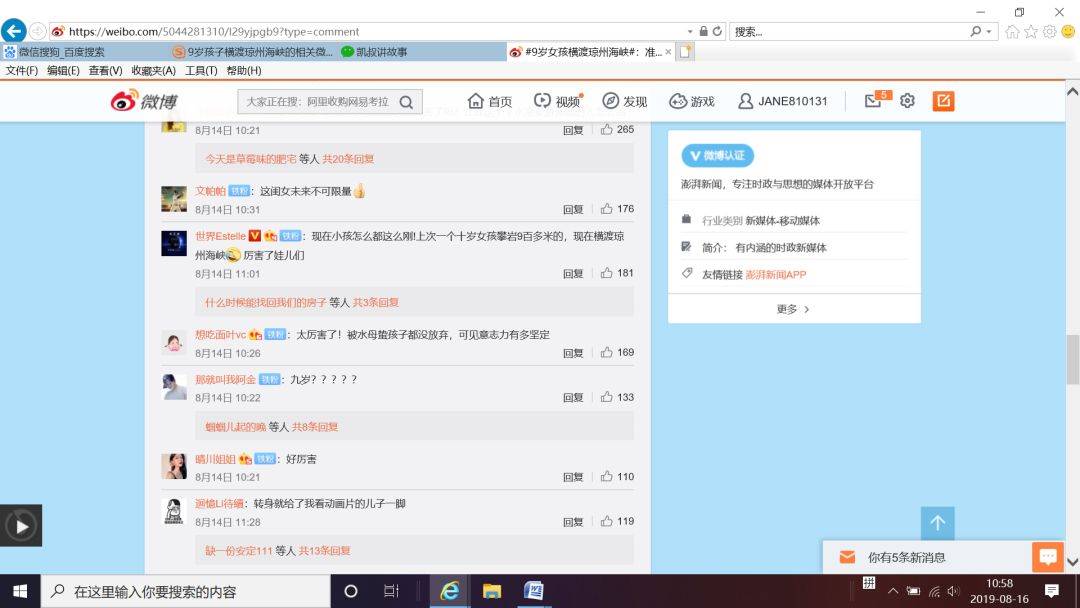This screenshot has height=608, width=1080.
Task: Click the 微博认证 badge
Action: pos(718,156)
